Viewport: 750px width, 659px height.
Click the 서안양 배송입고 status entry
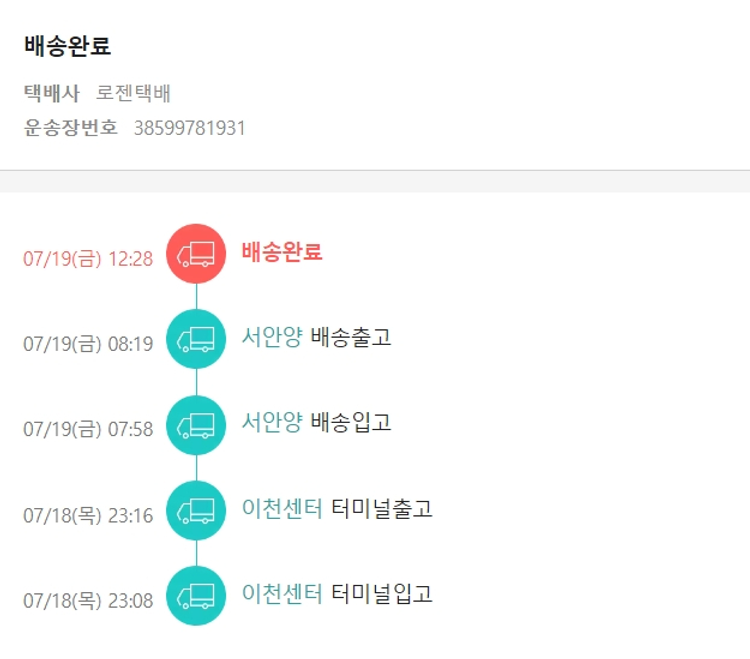coord(316,423)
